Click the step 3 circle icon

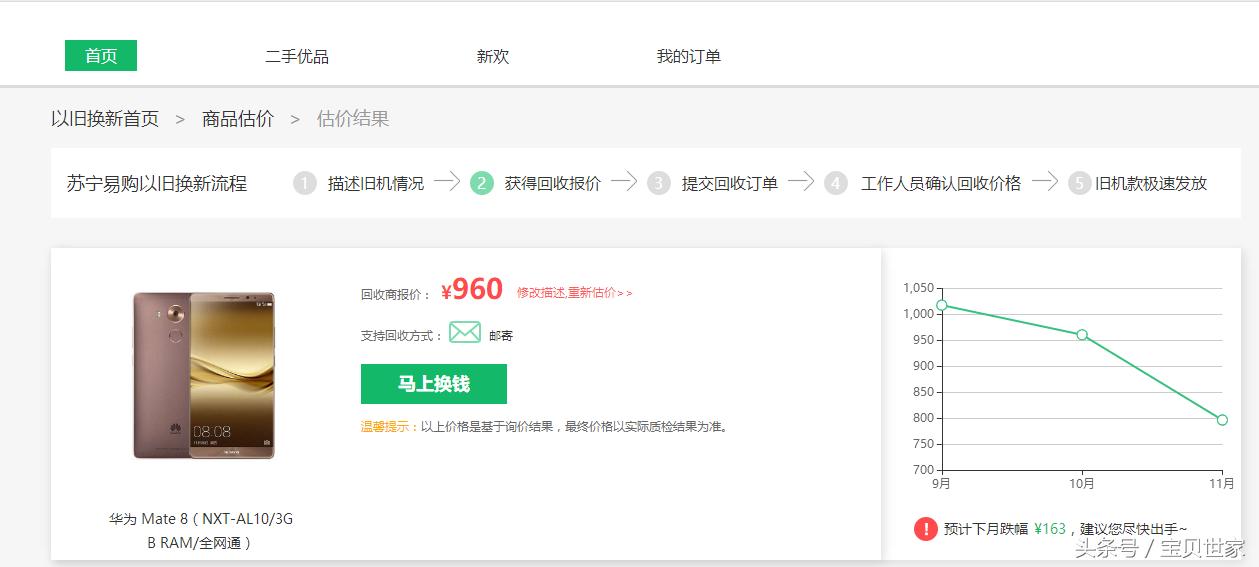coord(658,183)
